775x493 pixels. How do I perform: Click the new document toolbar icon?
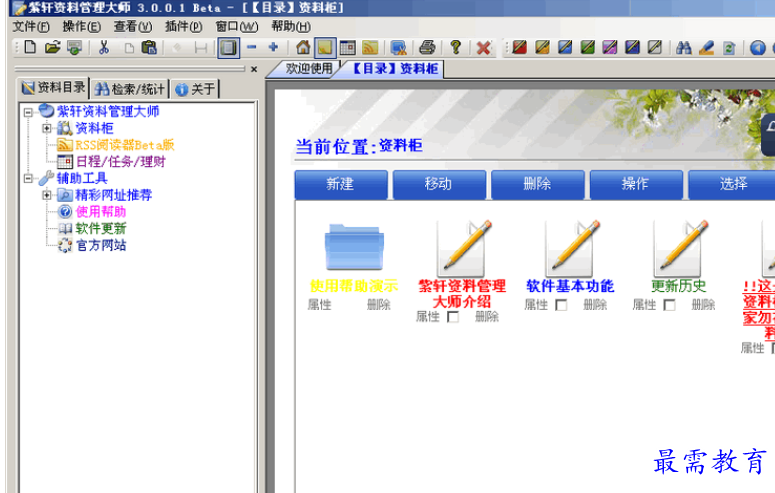tap(30, 47)
